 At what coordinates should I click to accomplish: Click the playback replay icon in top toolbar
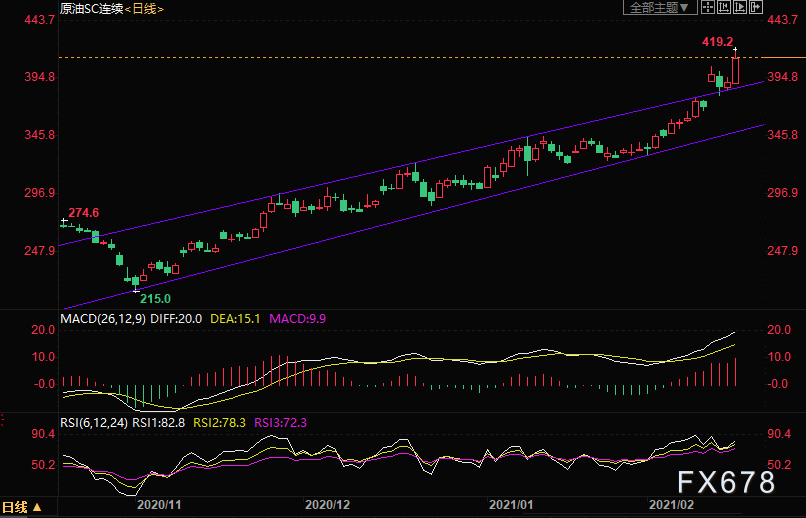click(x=740, y=8)
